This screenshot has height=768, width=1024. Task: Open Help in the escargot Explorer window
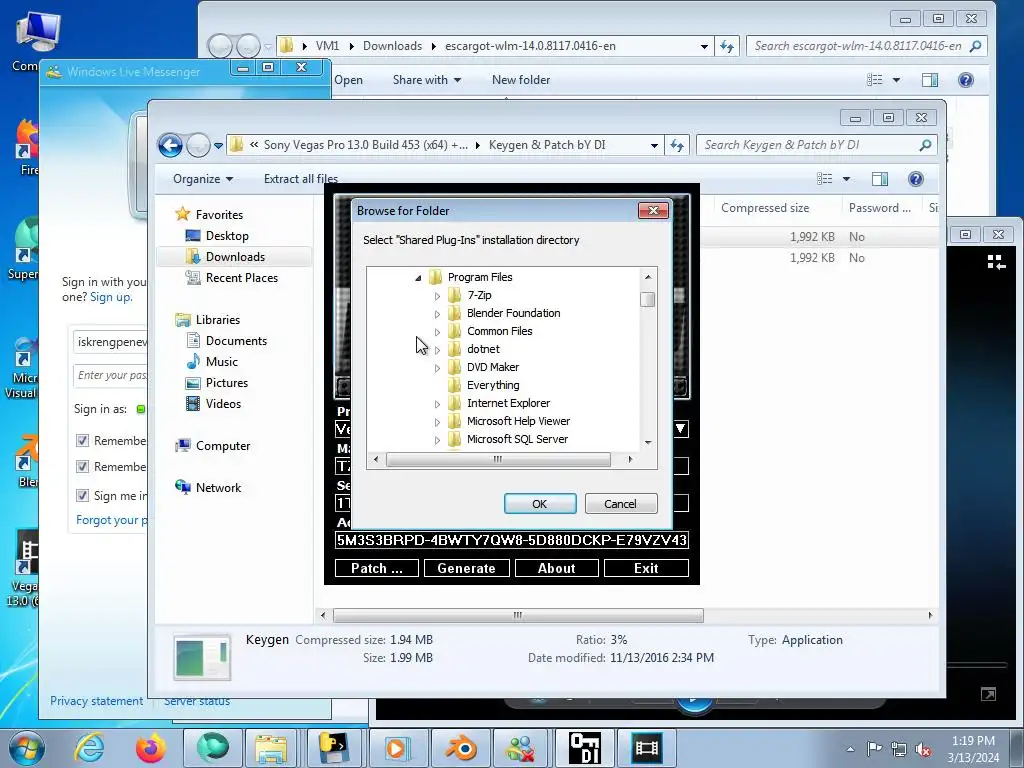pos(965,80)
